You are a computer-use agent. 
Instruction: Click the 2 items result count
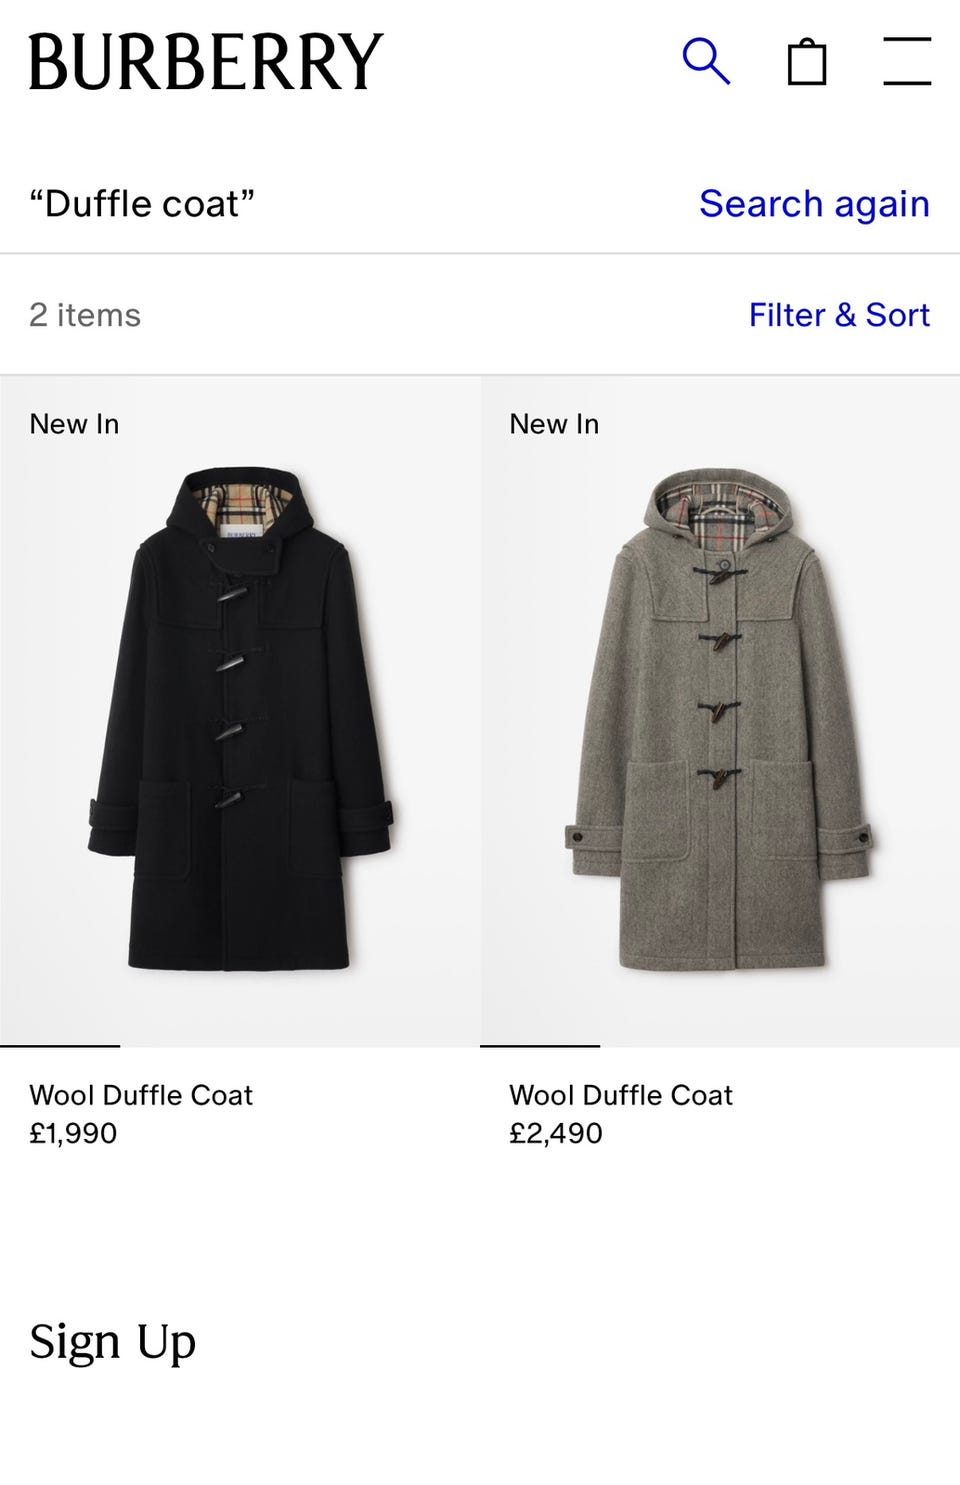pyautogui.click(x=85, y=315)
